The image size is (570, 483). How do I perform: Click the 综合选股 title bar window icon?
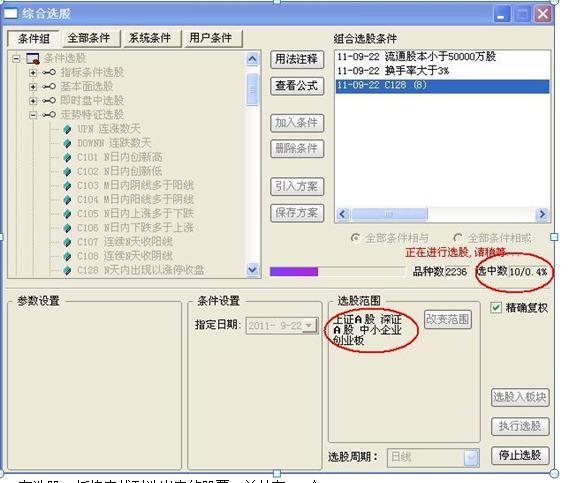[x=10, y=14]
